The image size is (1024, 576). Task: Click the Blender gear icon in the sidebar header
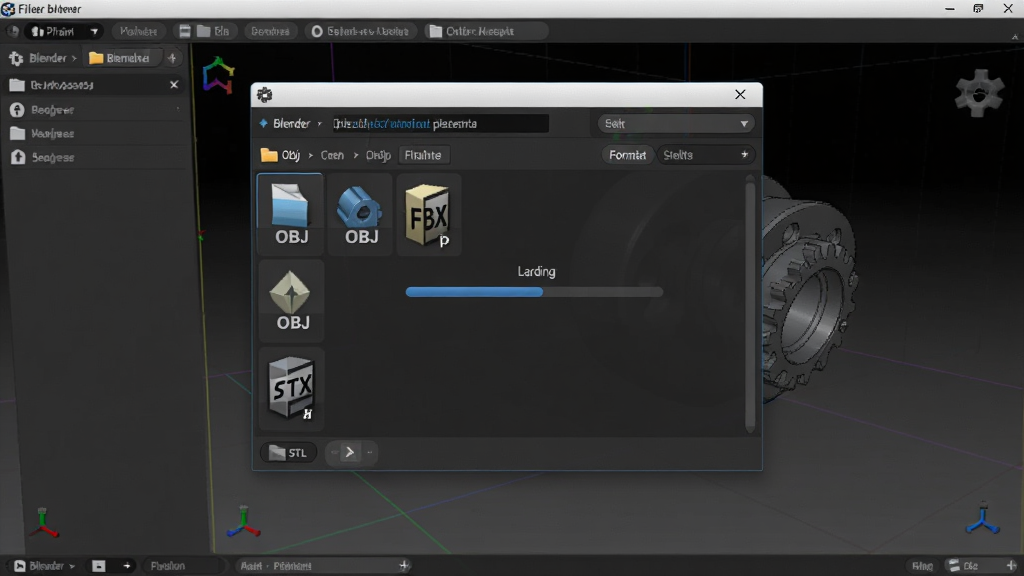coord(16,58)
